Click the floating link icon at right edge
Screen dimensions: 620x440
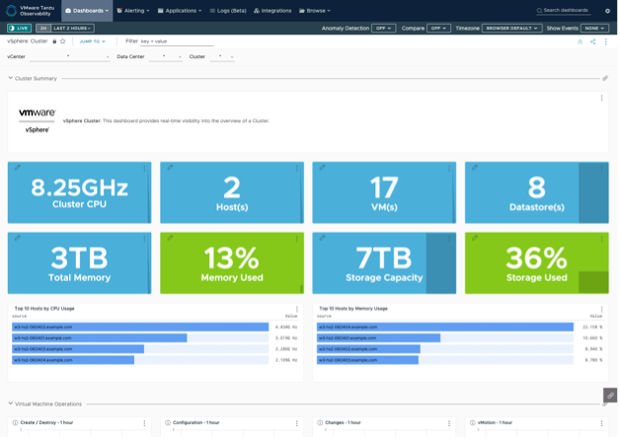(x=610, y=395)
